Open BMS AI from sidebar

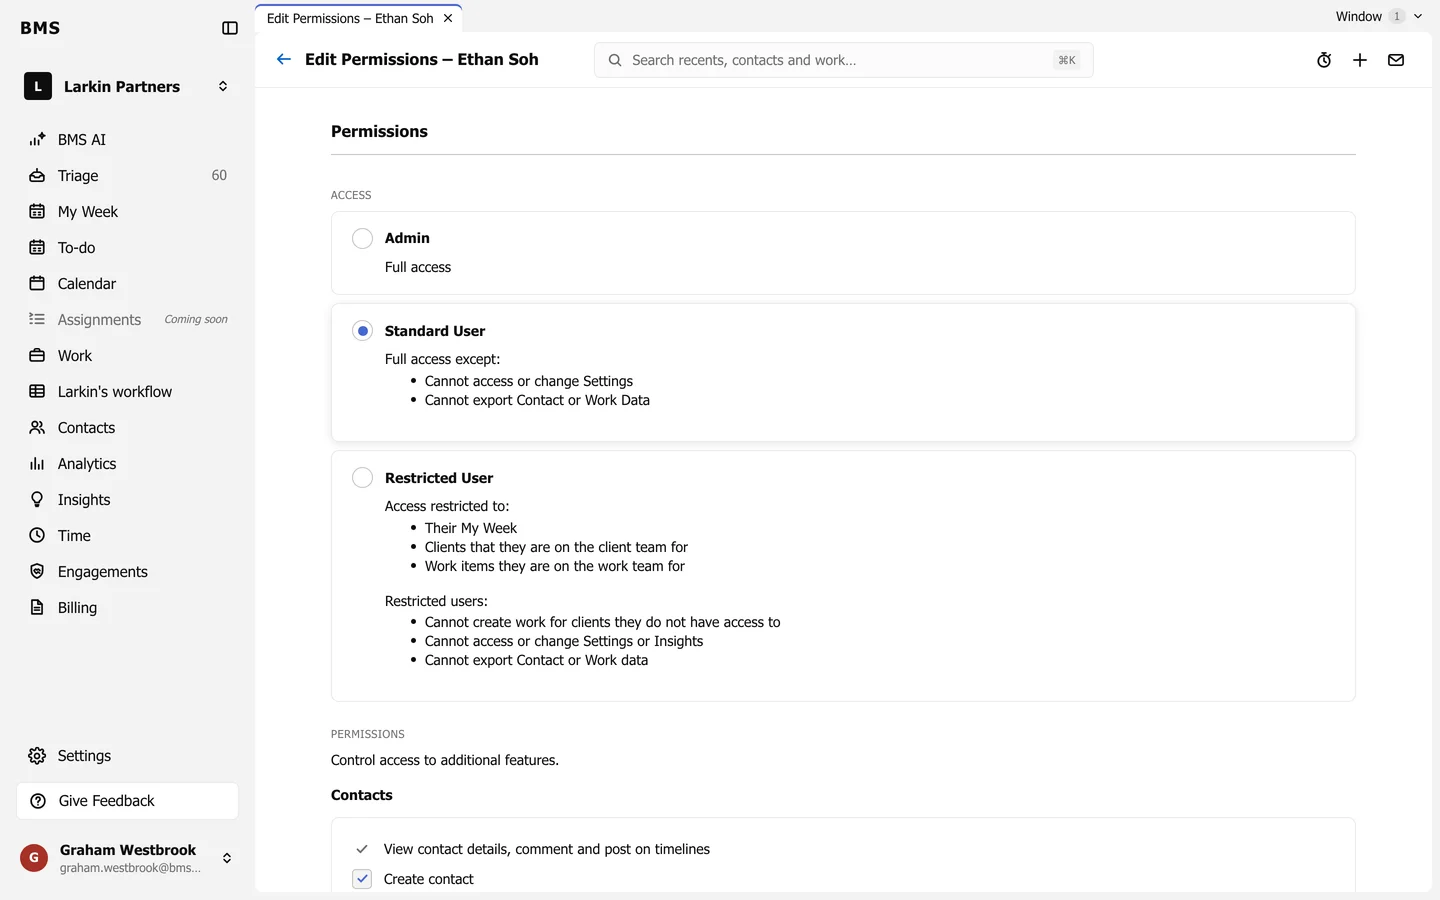pyautogui.click(x=128, y=139)
